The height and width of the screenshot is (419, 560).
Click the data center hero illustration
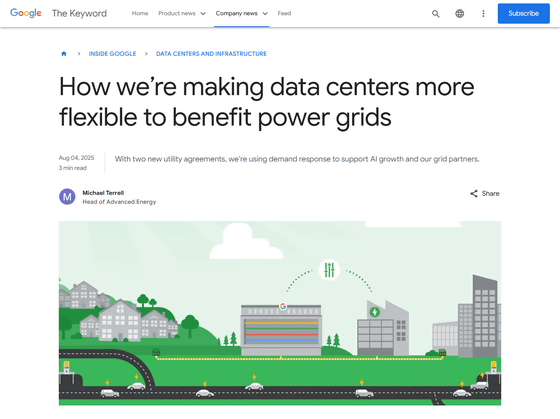[x=280, y=313]
